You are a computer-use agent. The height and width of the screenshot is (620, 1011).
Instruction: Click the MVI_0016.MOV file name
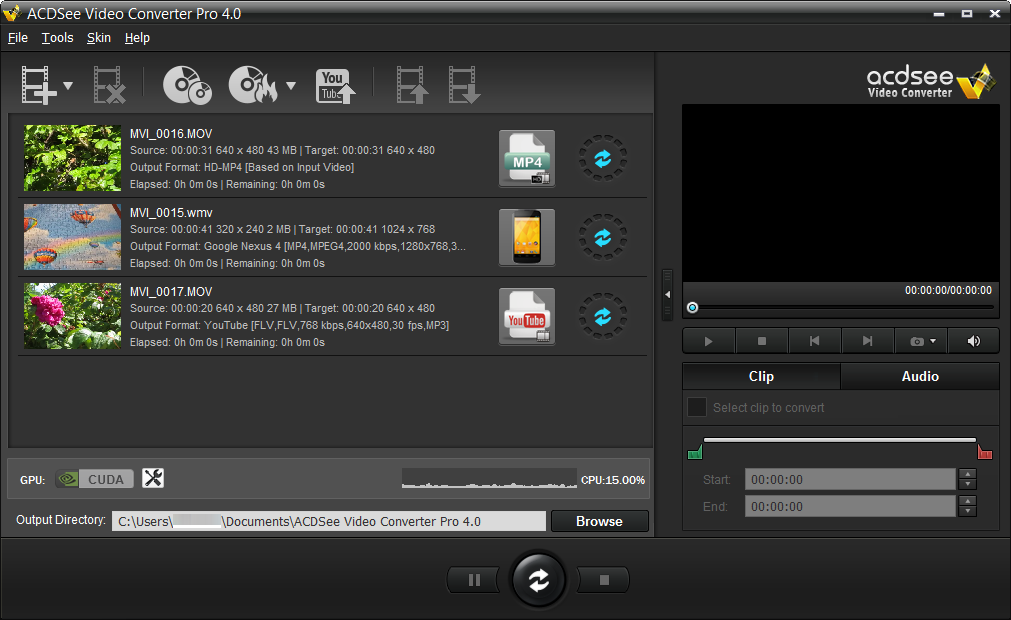point(171,134)
